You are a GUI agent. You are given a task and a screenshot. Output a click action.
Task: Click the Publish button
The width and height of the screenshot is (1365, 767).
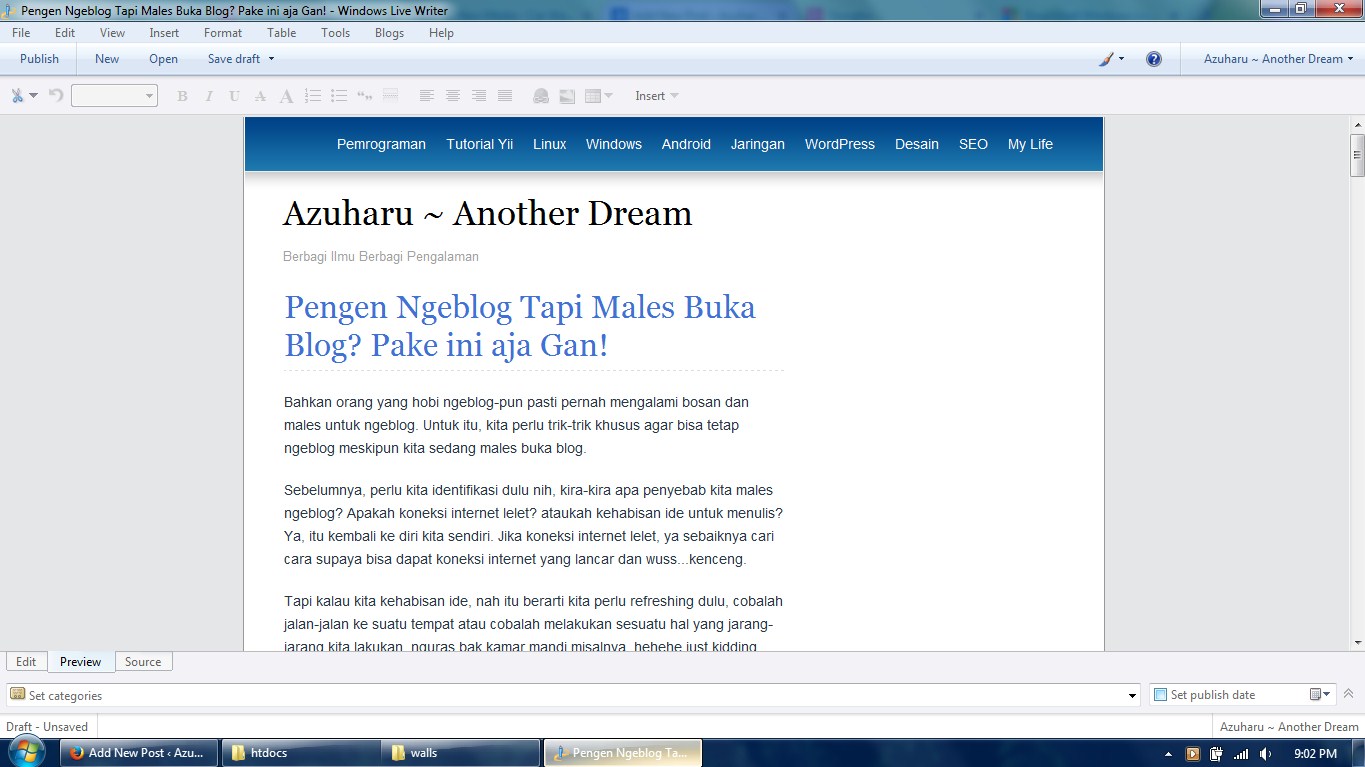pos(39,59)
